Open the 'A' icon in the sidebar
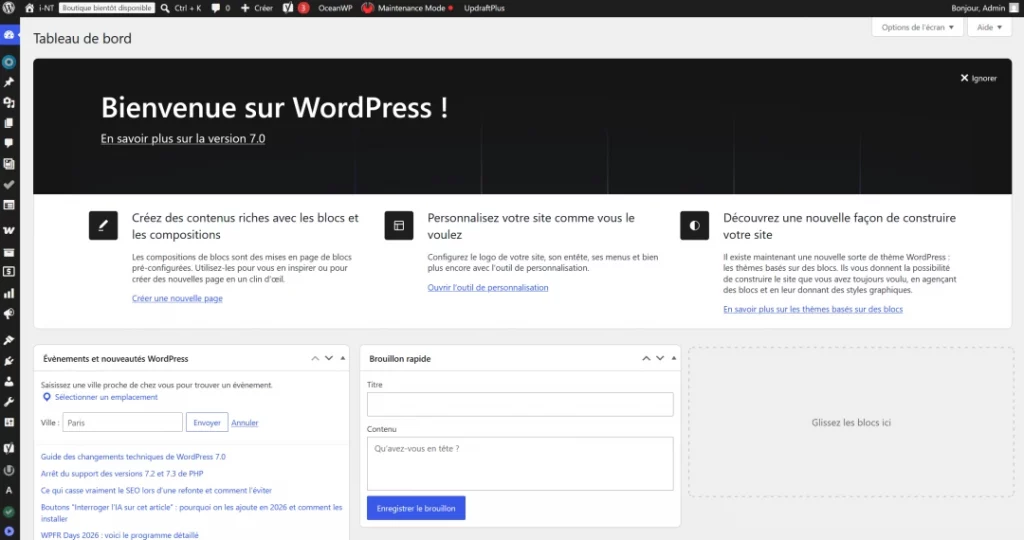This screenshot has height=540, width=1024. (9, 490)
